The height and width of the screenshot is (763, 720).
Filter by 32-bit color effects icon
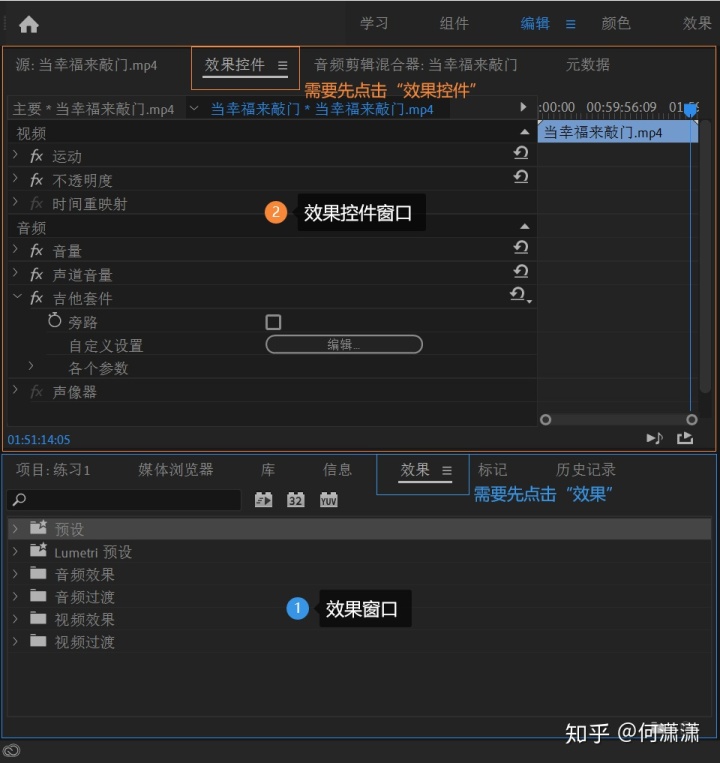(x=296, y=500)
